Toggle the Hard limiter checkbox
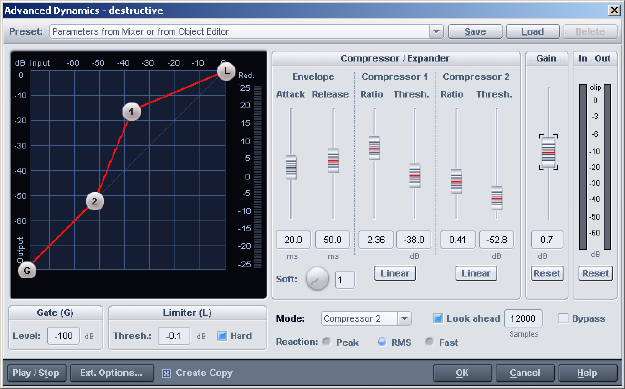 coord(222,336)
